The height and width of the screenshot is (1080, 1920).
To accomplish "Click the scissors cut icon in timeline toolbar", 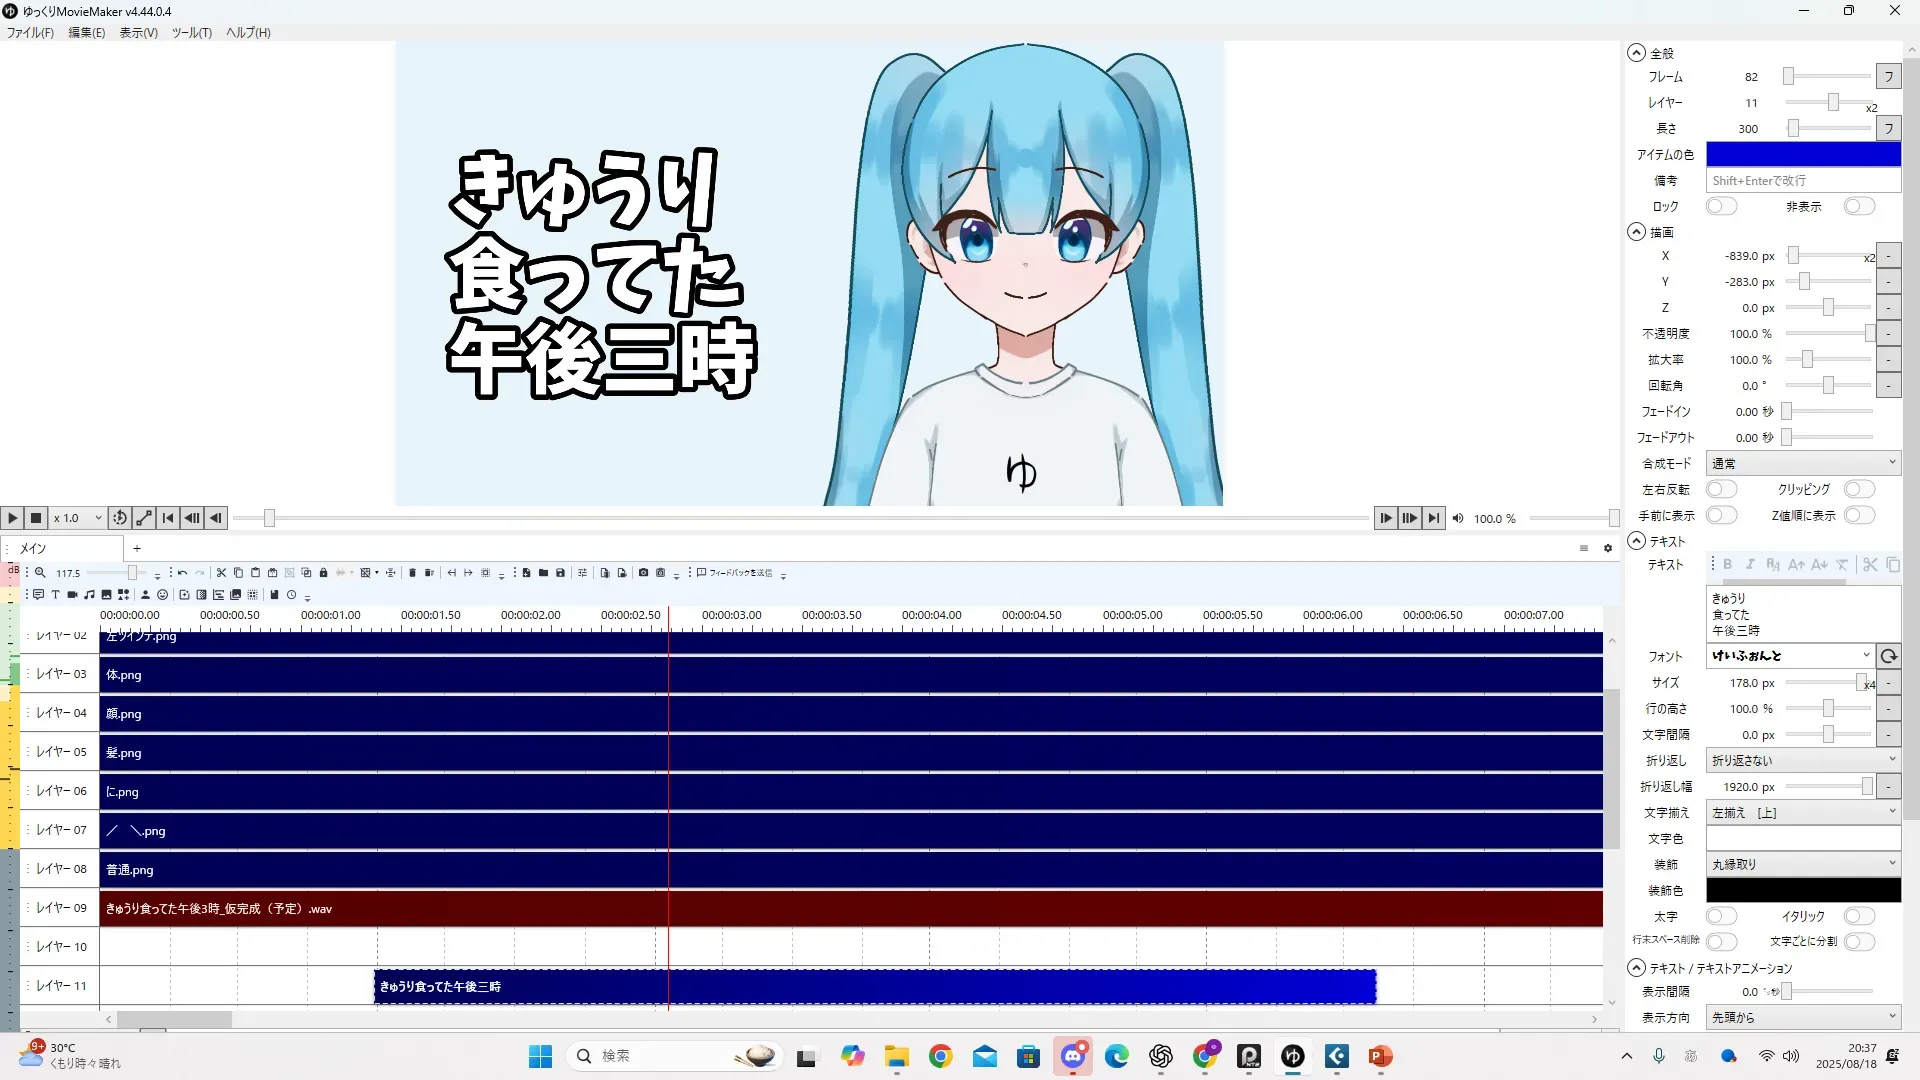I will tap(221, 573).
